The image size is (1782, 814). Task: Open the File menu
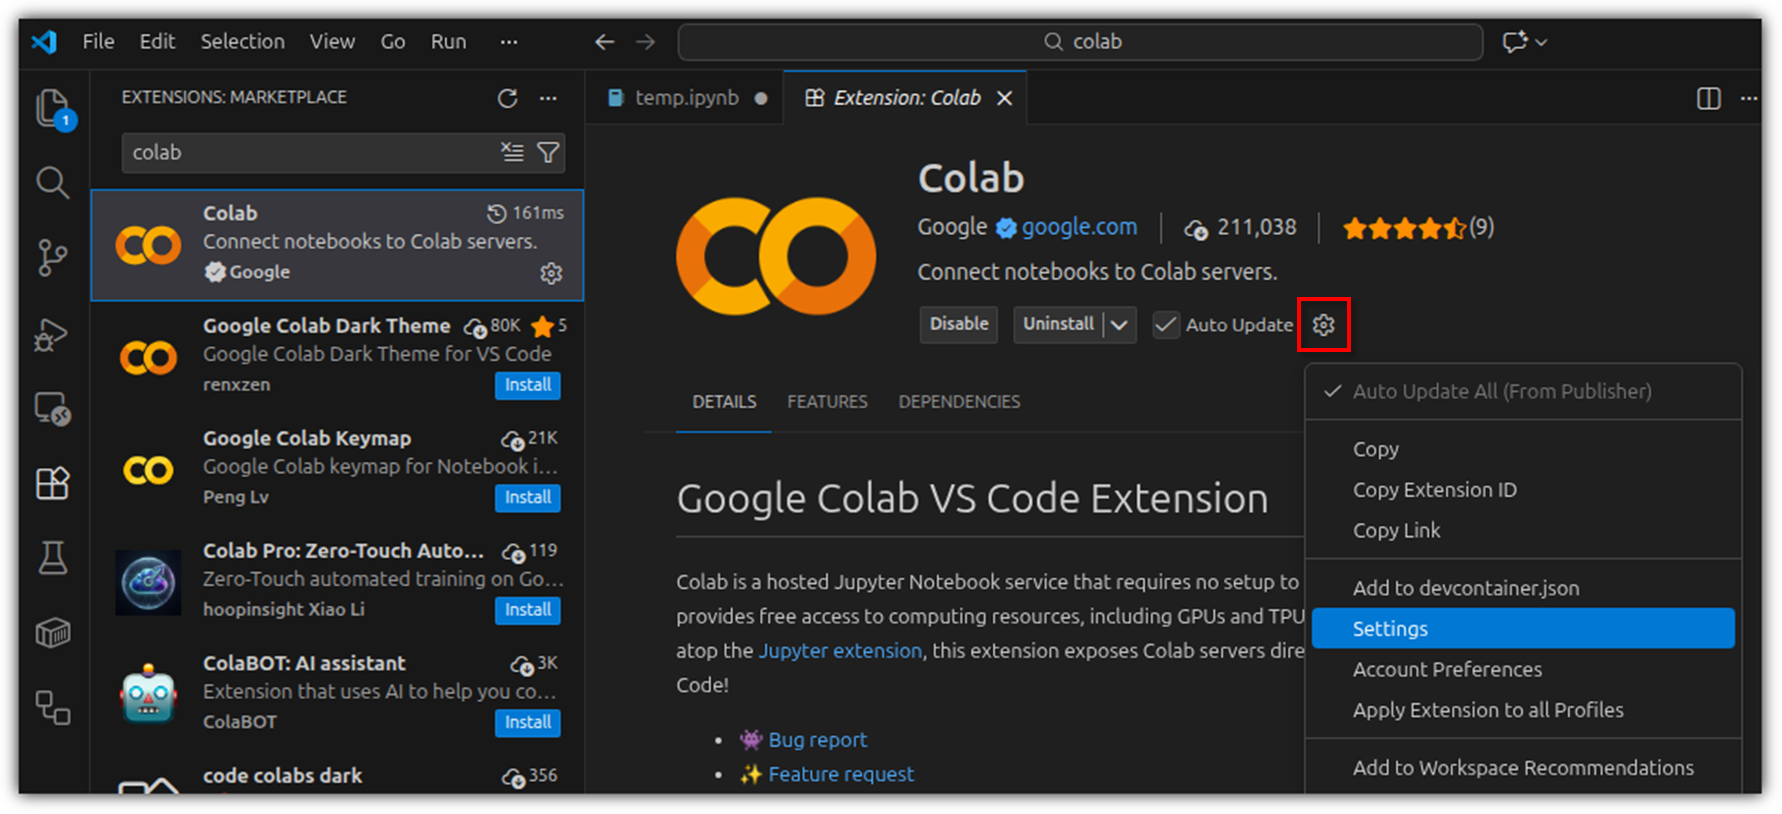pyautogui.click(x=98, y=42)
